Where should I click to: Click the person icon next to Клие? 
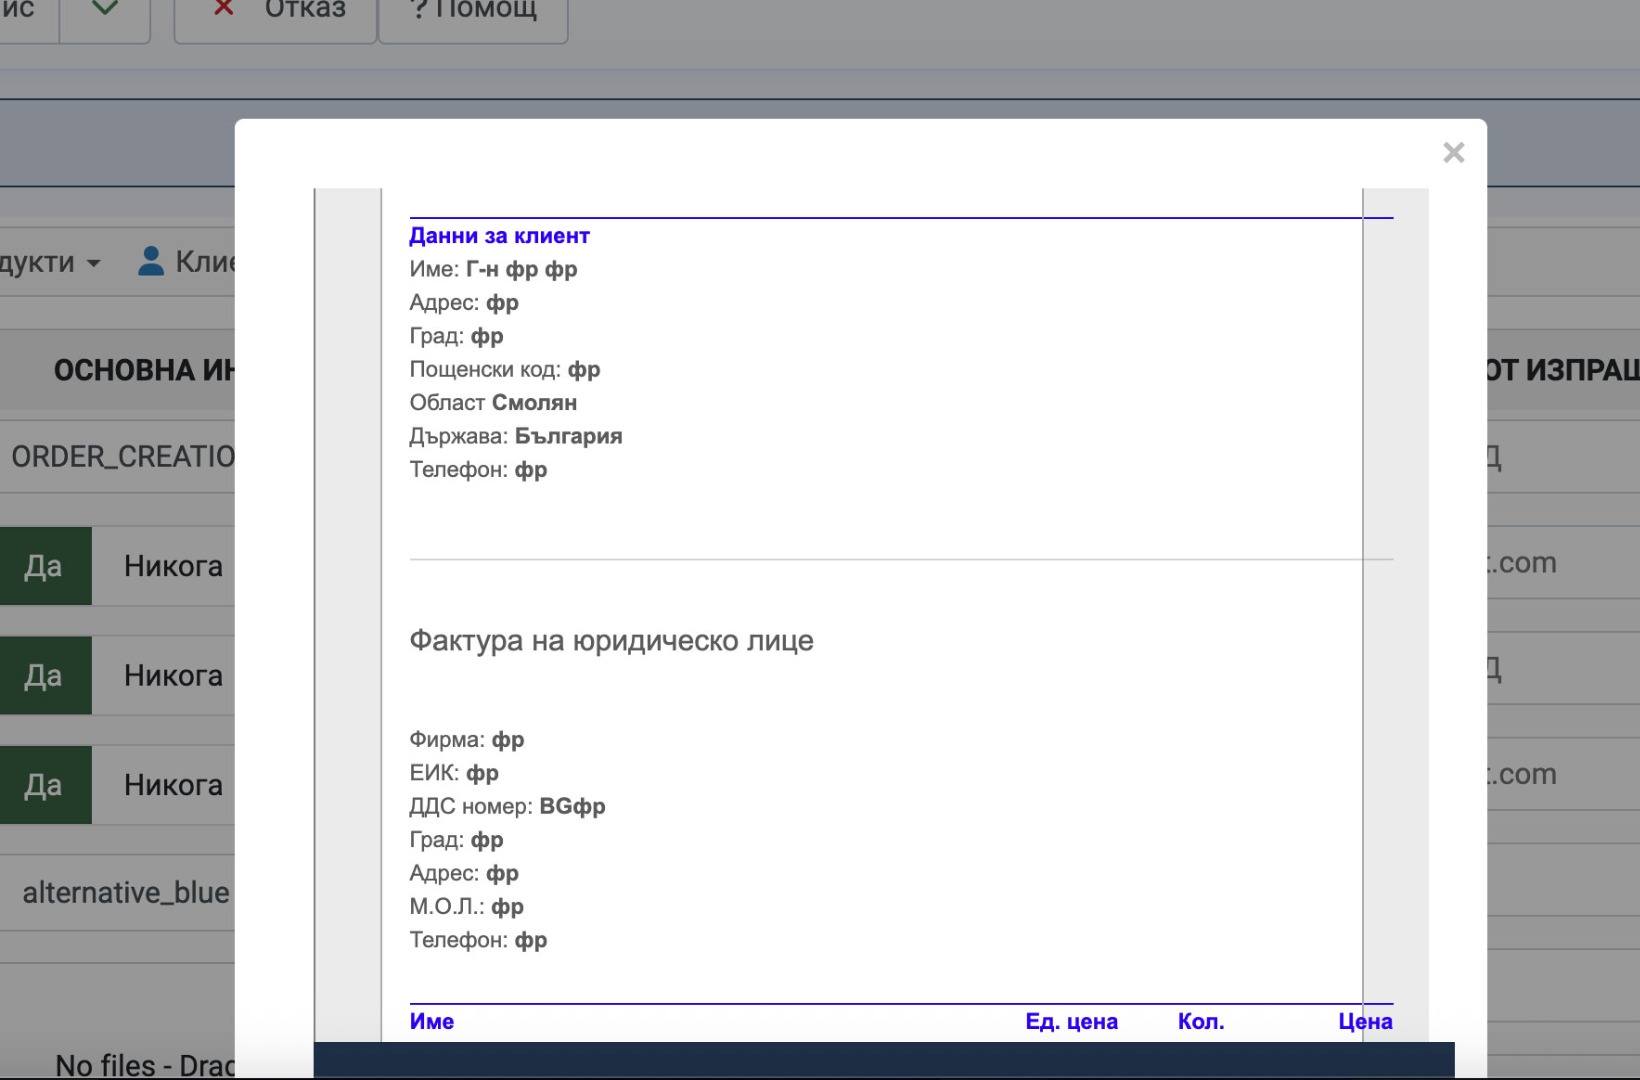[151, 261]
